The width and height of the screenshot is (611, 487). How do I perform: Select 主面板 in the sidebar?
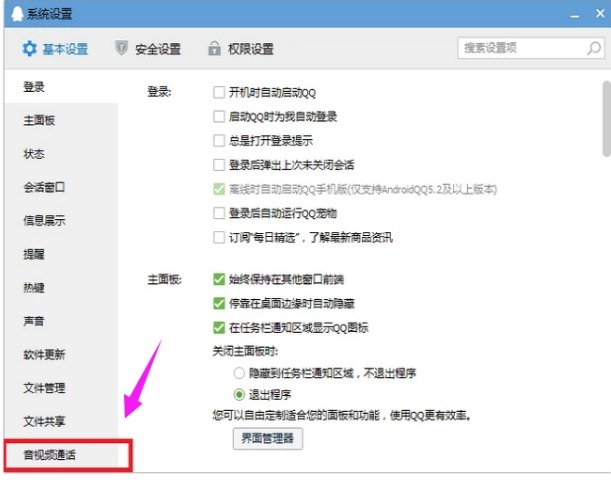pyautogui.click(x=61, y=120)
